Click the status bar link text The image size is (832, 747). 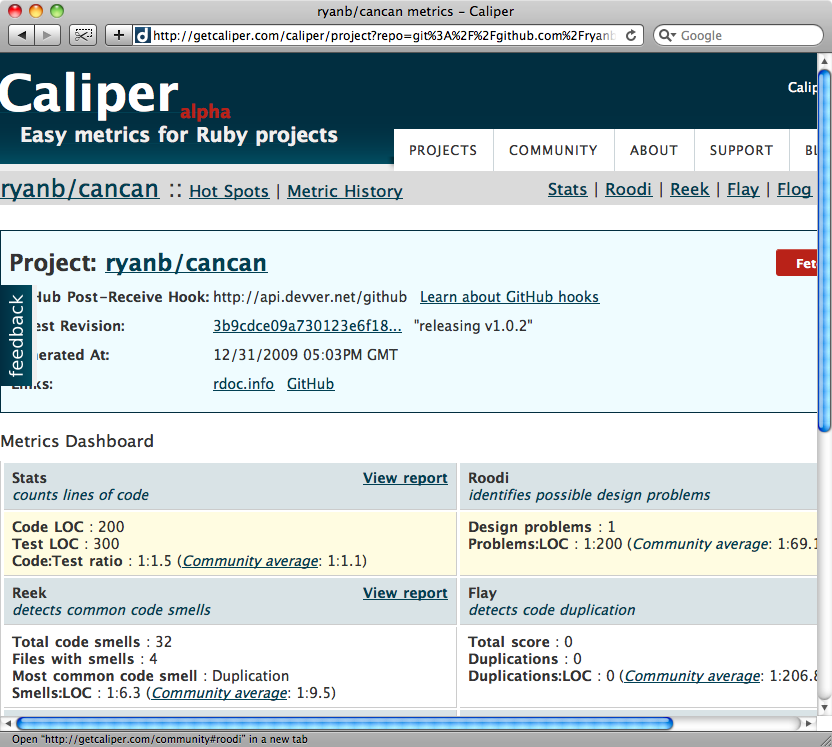(x=160, y=739)
